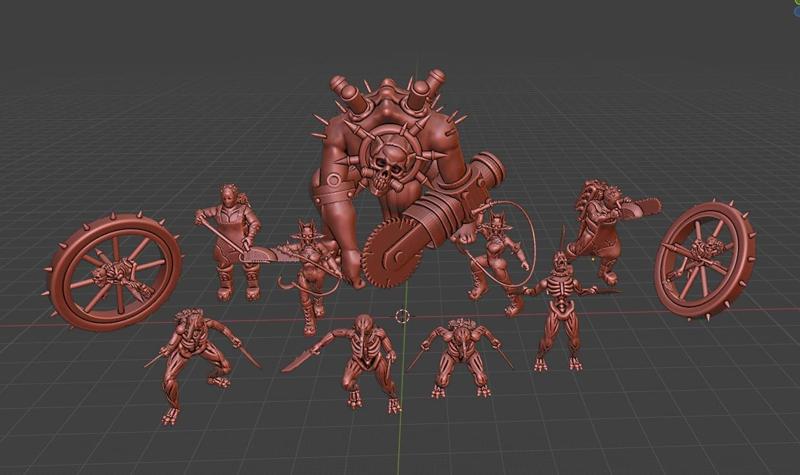This screenshot has width=800, height=475.
Task: Select horned figure swinging the looped whip
Action: [x=497, y=260]
